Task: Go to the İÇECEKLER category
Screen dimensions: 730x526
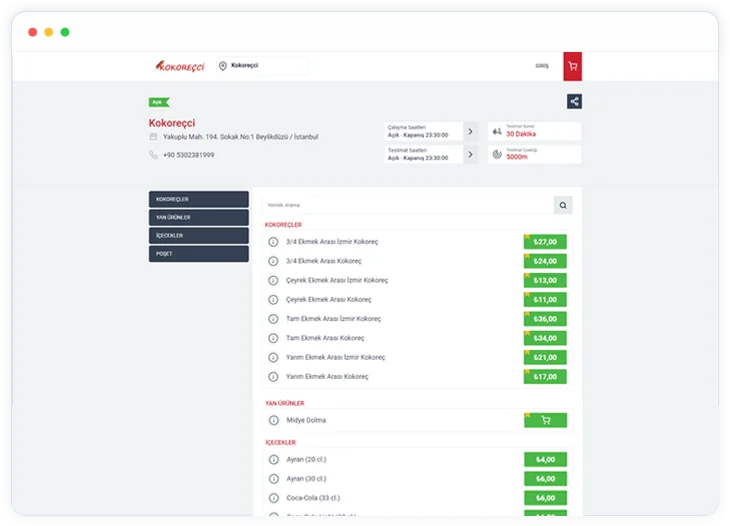Action: (198, 235)
